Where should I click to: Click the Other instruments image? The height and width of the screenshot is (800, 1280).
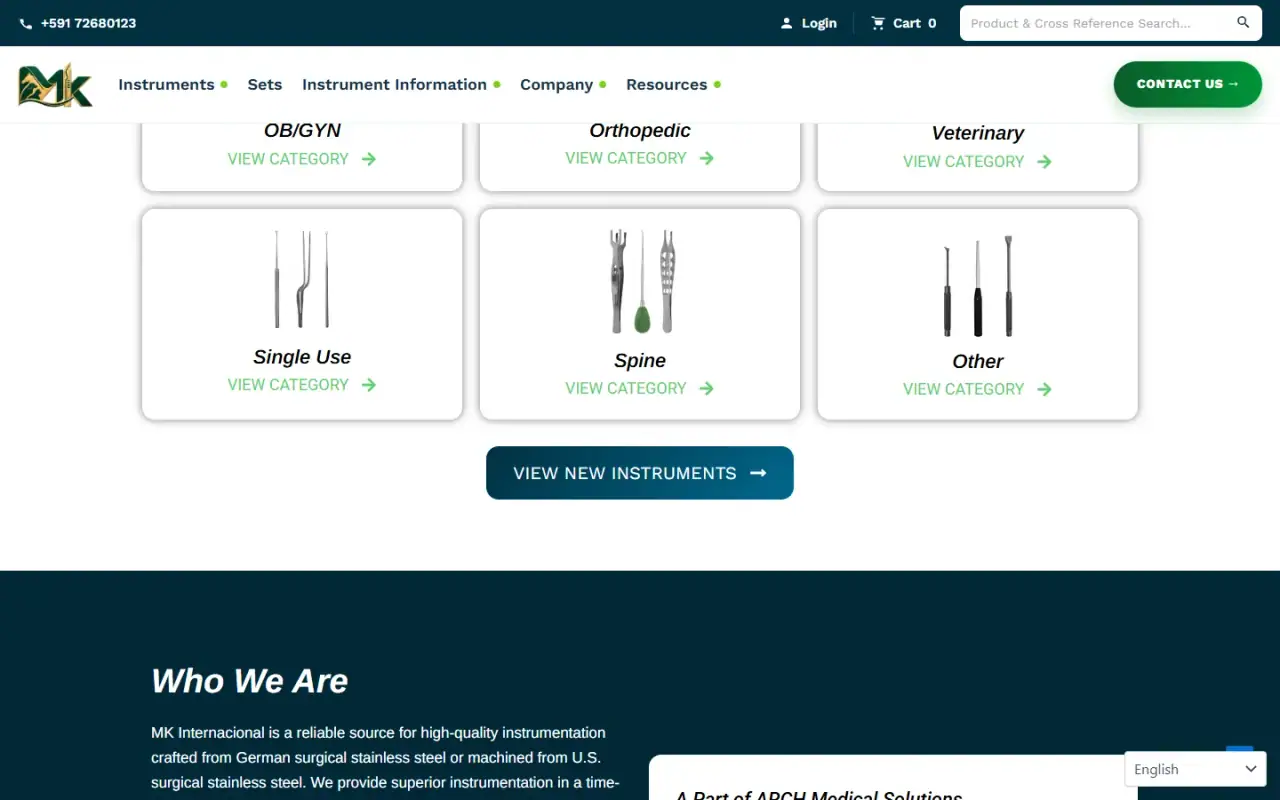click(978, 286)
